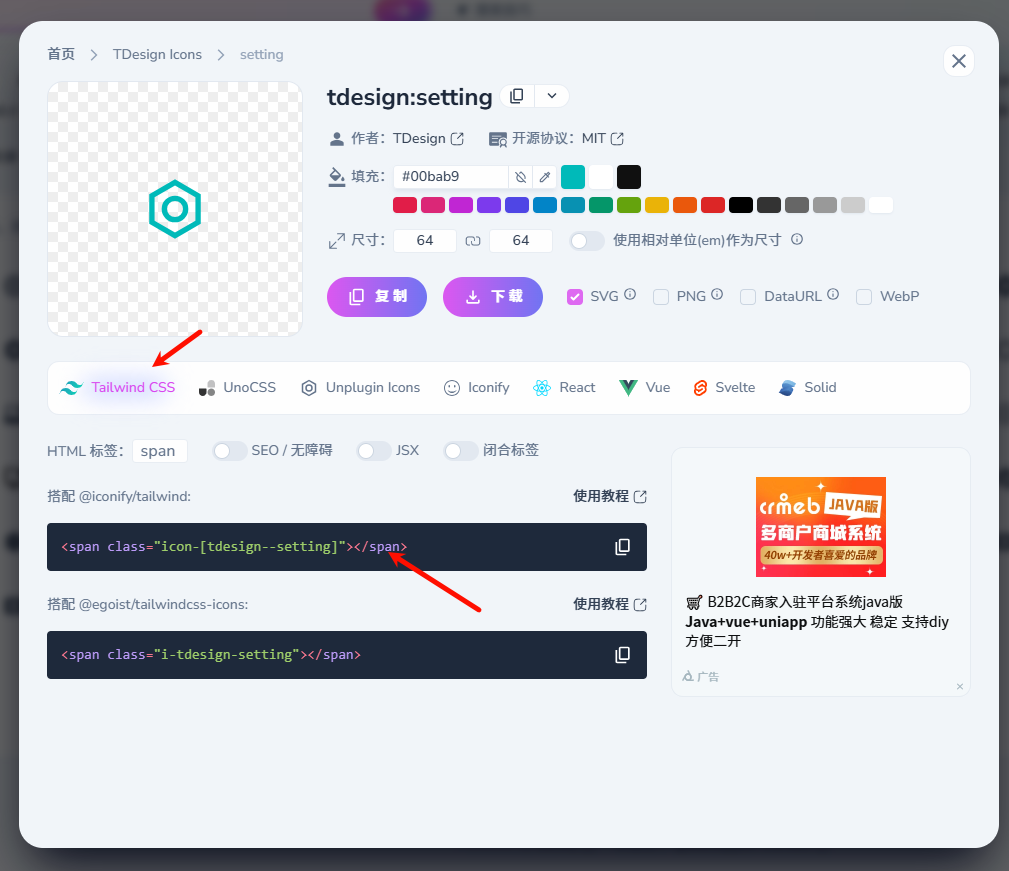Open MIT license external link

[x=617, y=139]
